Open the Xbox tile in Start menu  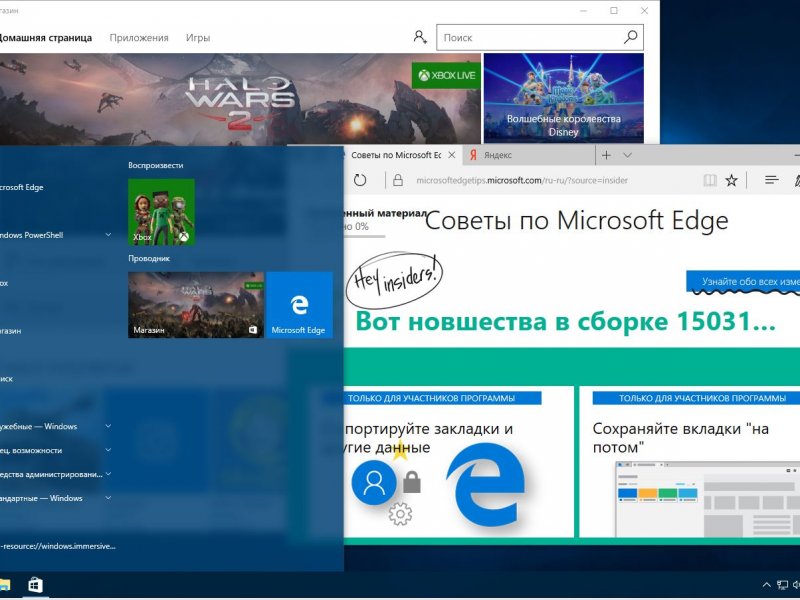(x=161, y=212)
